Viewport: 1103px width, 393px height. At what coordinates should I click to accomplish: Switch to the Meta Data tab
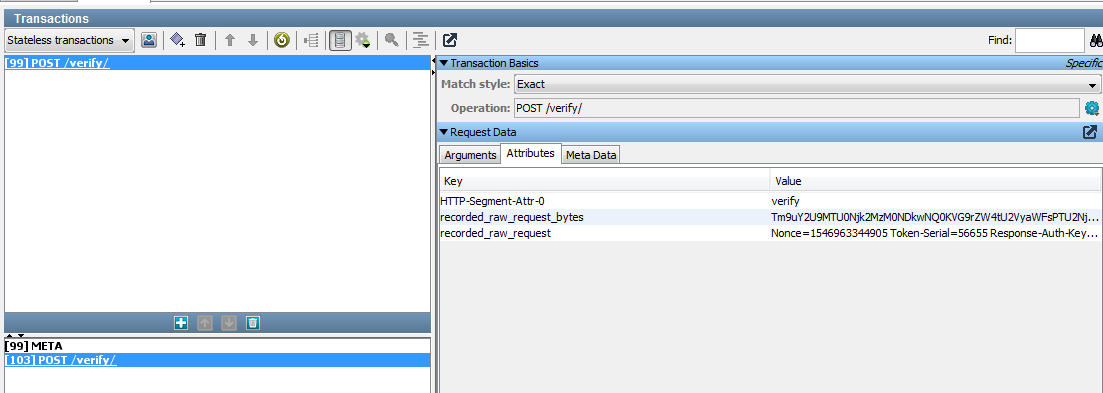[591, 155]
